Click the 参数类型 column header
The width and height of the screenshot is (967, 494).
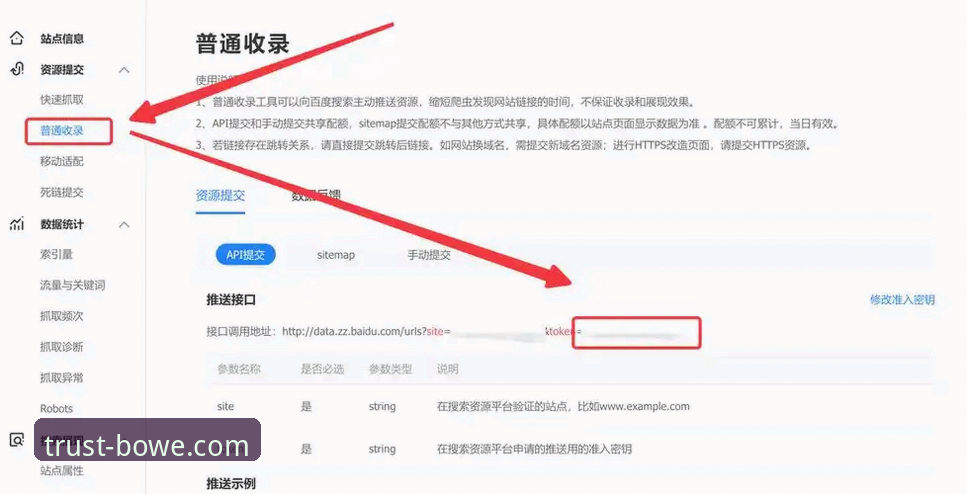(390, 369)
